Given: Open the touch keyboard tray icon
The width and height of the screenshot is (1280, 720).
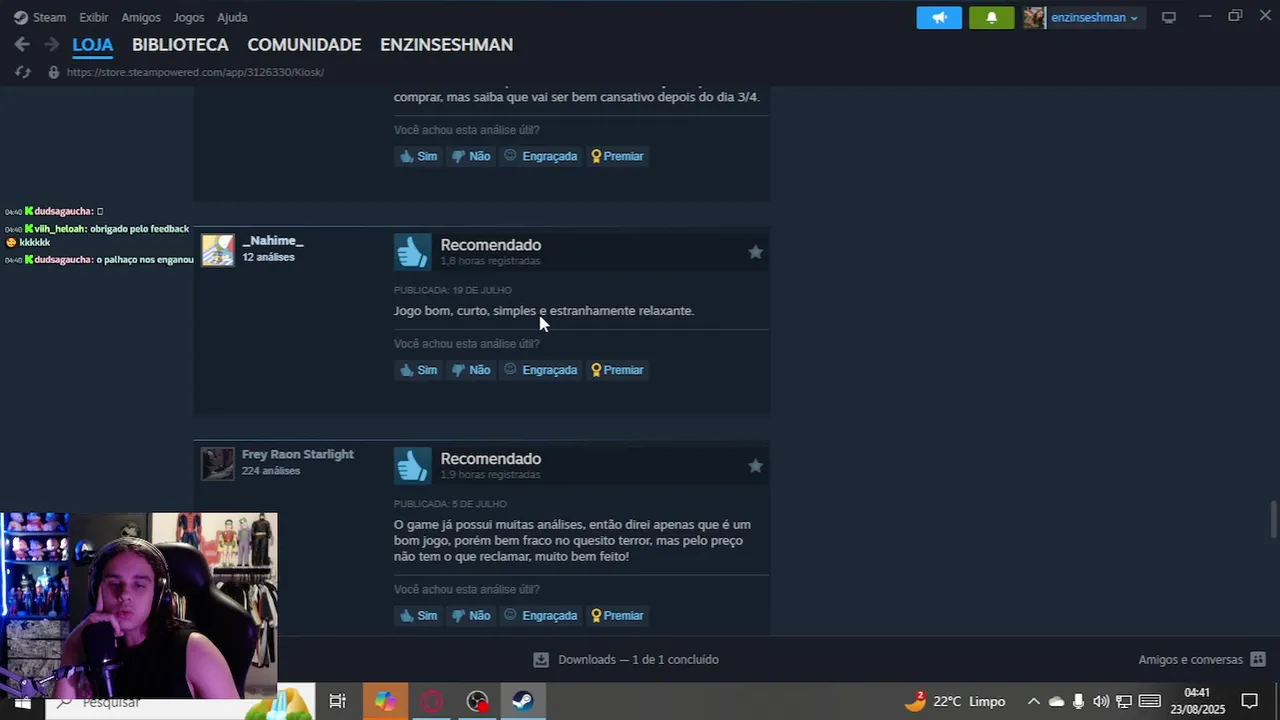Looking at the screenshot, I should [x=1150, y=701].
